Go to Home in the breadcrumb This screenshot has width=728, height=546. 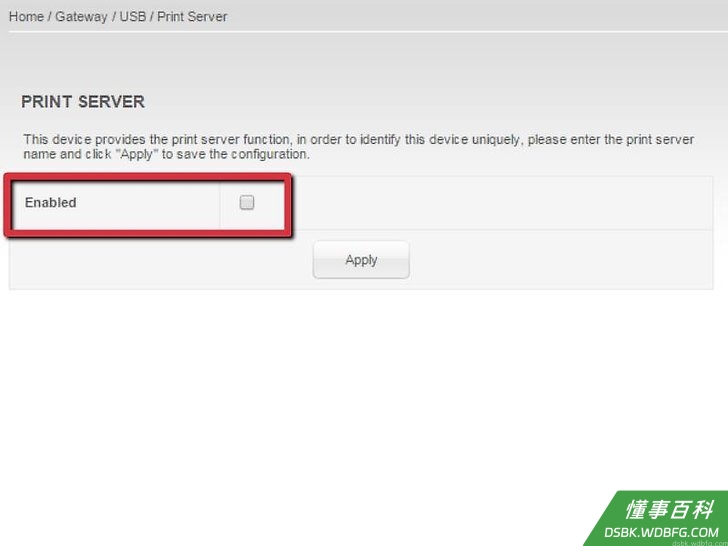tap(26, 17)
